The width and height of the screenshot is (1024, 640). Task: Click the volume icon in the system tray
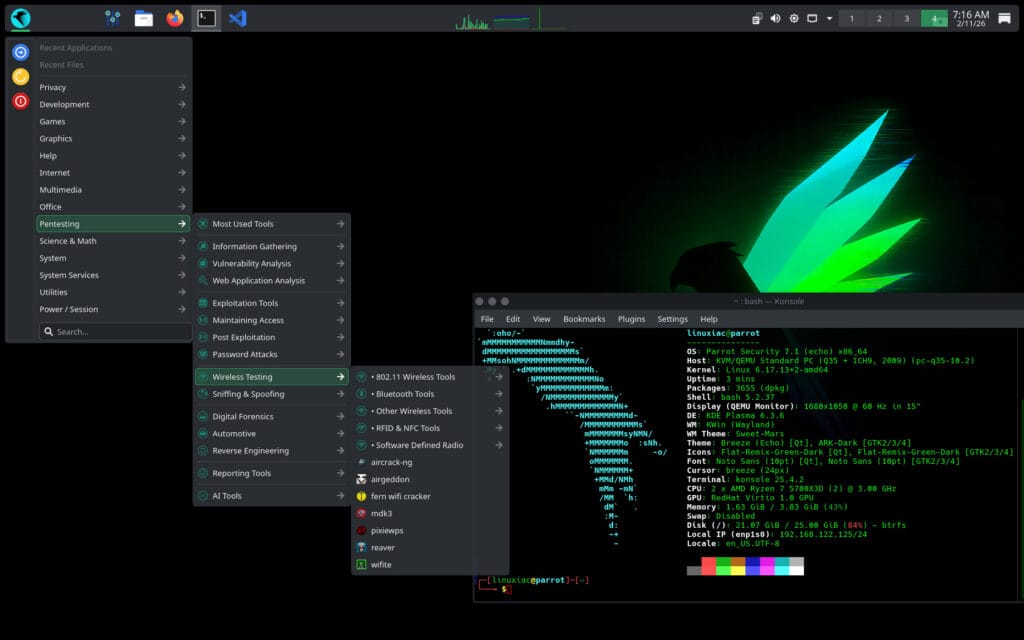(775, 17)
